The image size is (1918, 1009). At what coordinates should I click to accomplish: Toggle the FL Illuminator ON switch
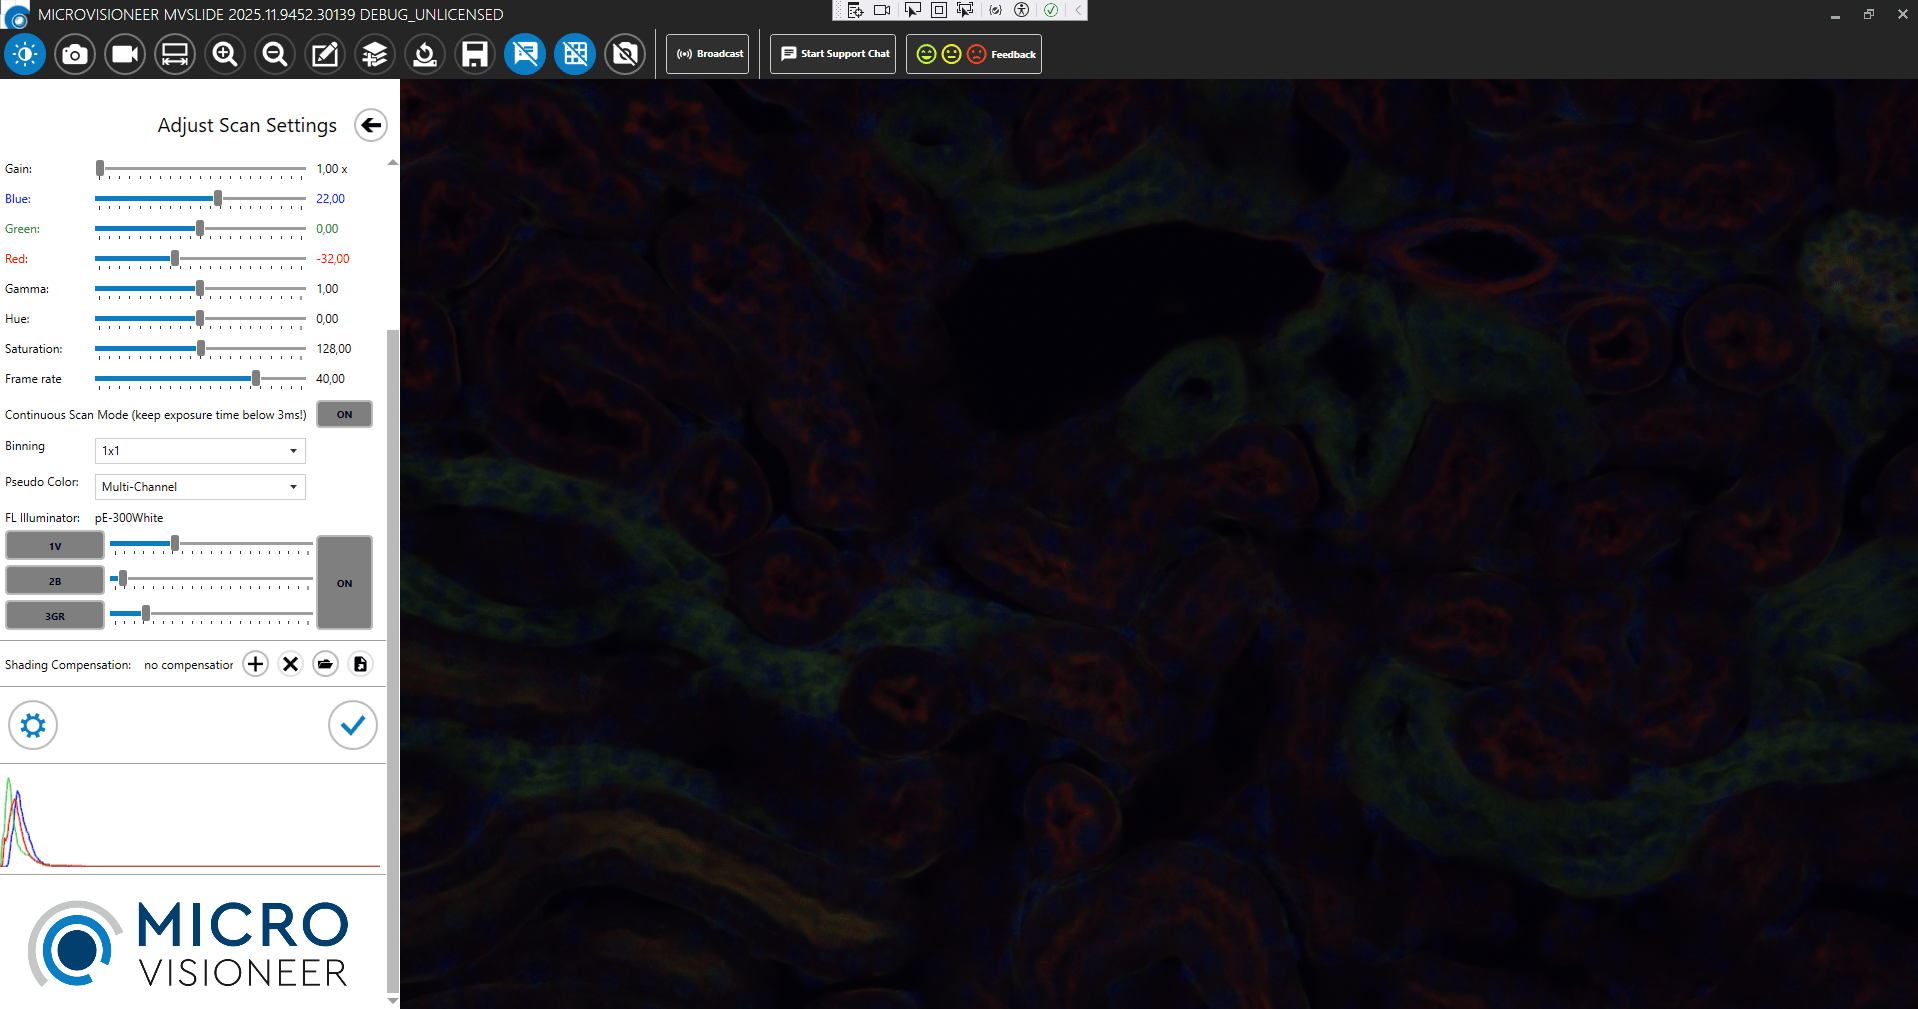point(344,583)
